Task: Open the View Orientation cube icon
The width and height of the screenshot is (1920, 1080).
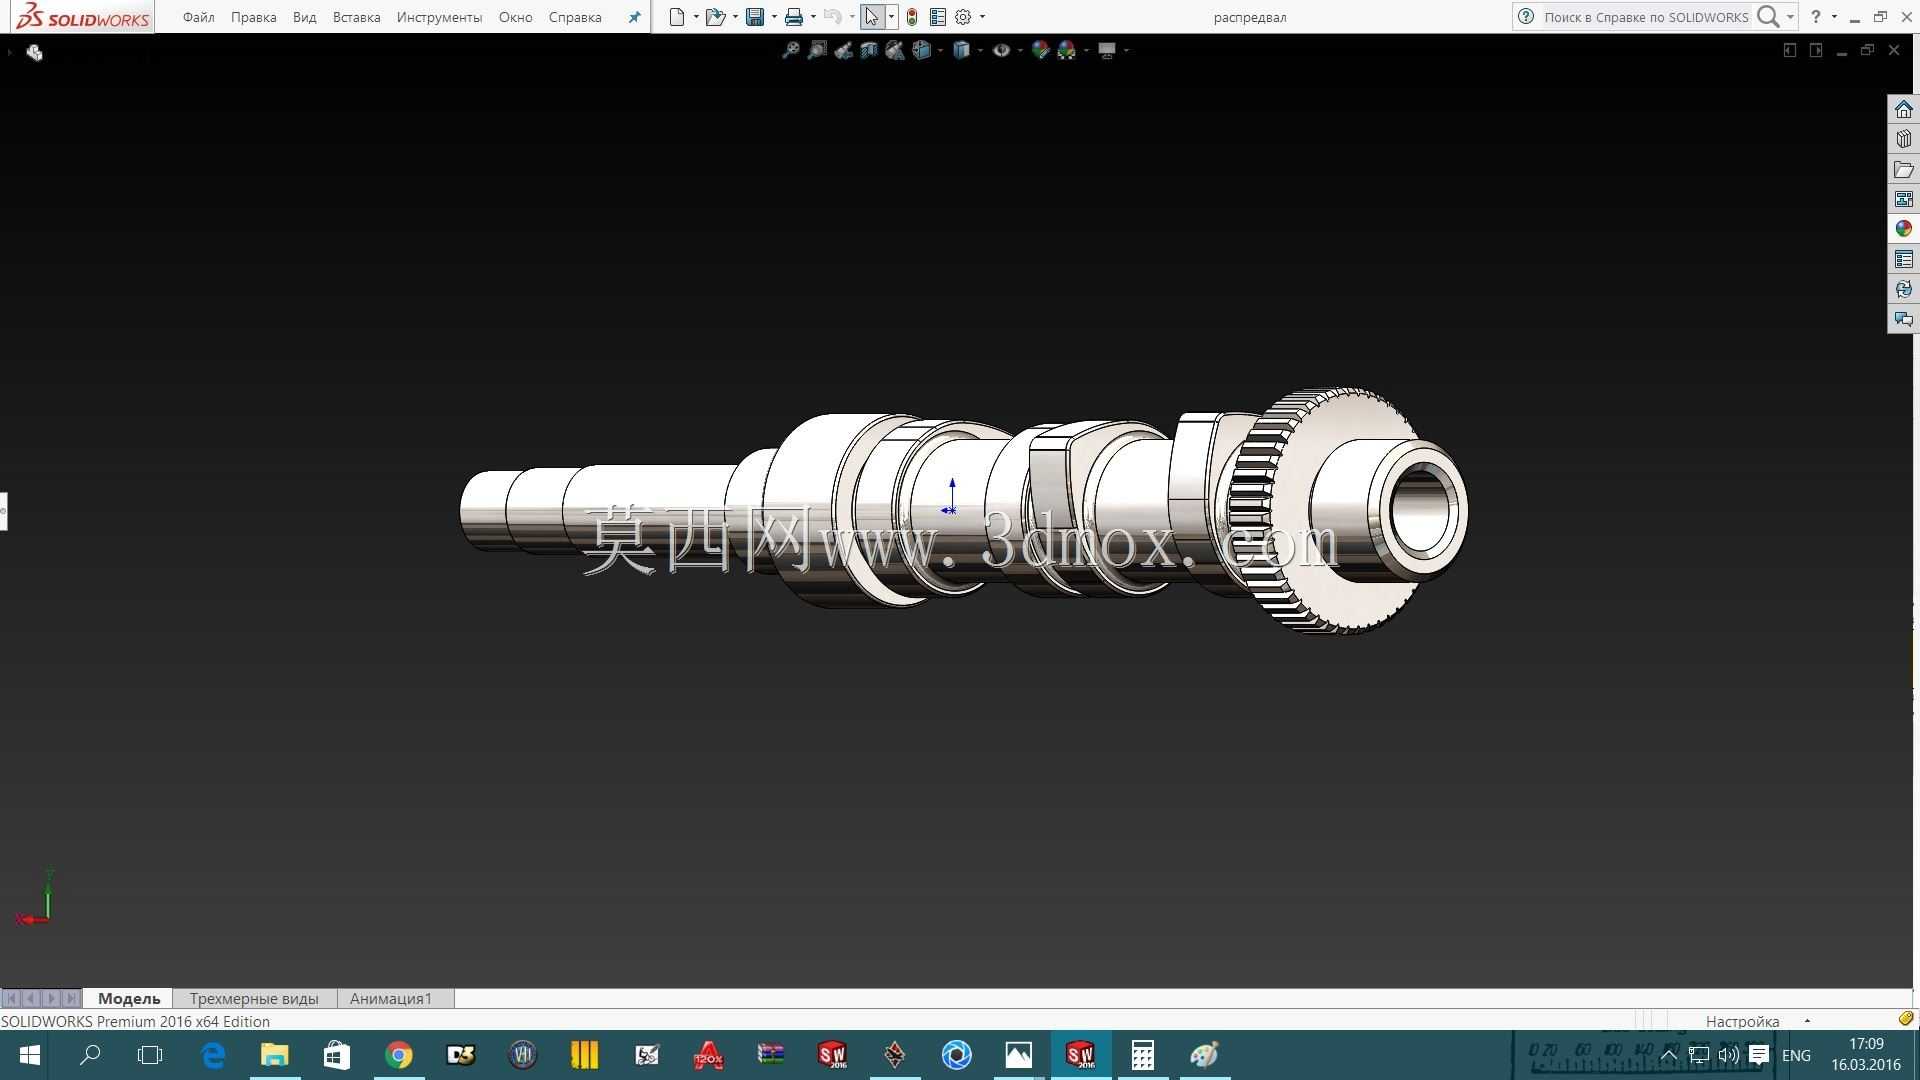Action: [922, 50]
